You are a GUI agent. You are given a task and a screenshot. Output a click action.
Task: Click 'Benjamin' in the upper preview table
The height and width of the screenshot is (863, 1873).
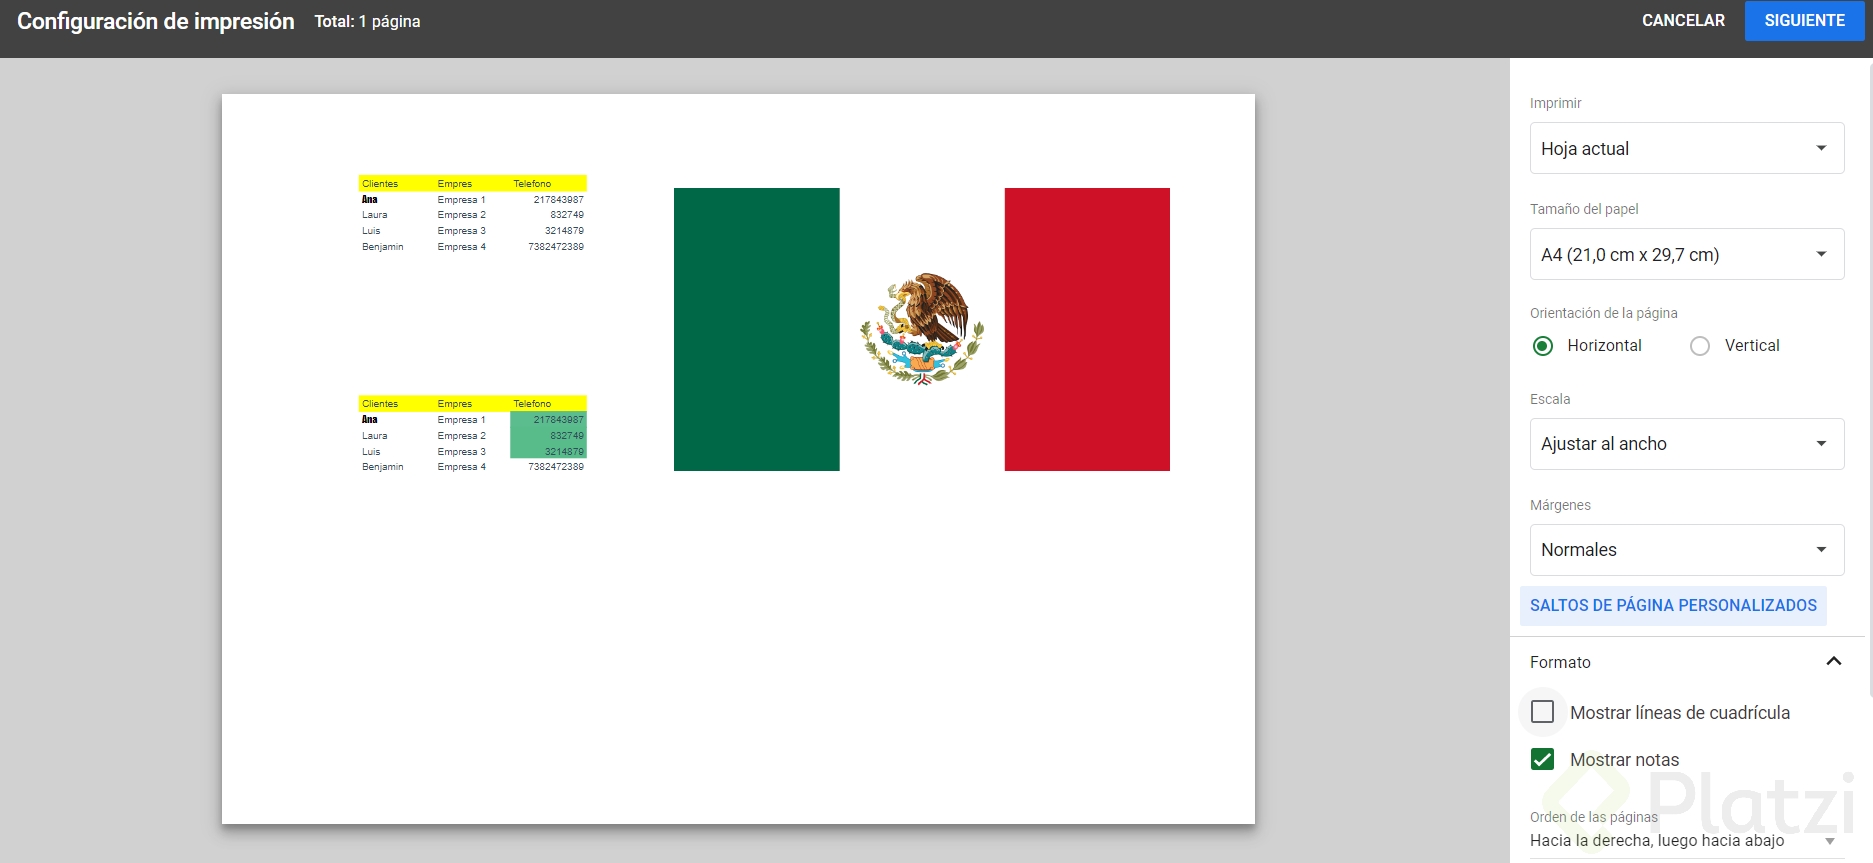click(383, 247)
